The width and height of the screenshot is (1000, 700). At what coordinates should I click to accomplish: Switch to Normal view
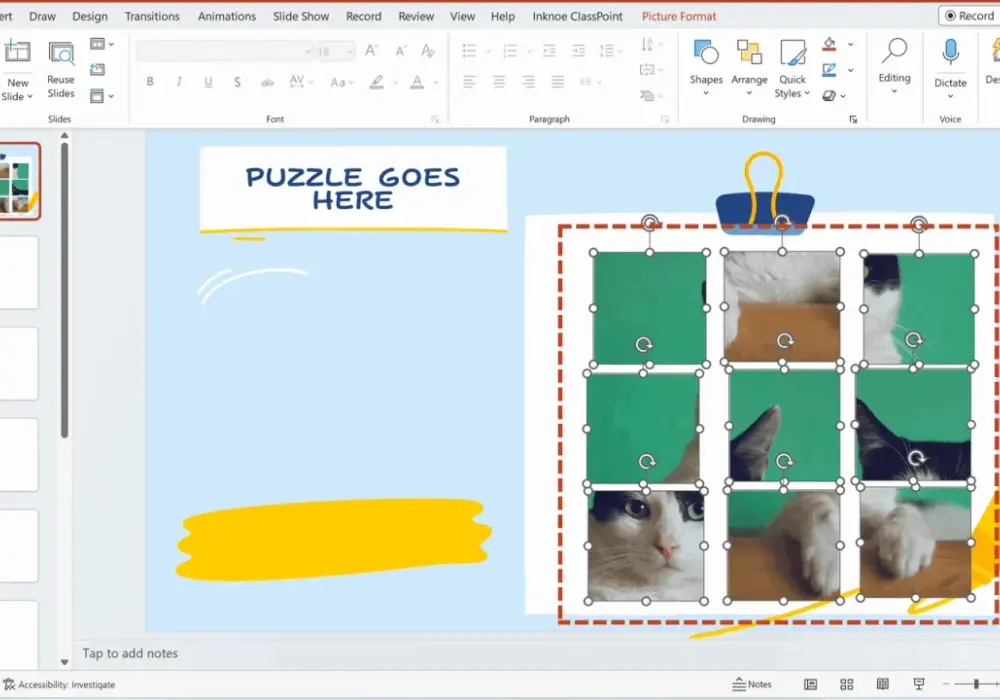pos(810,684)
